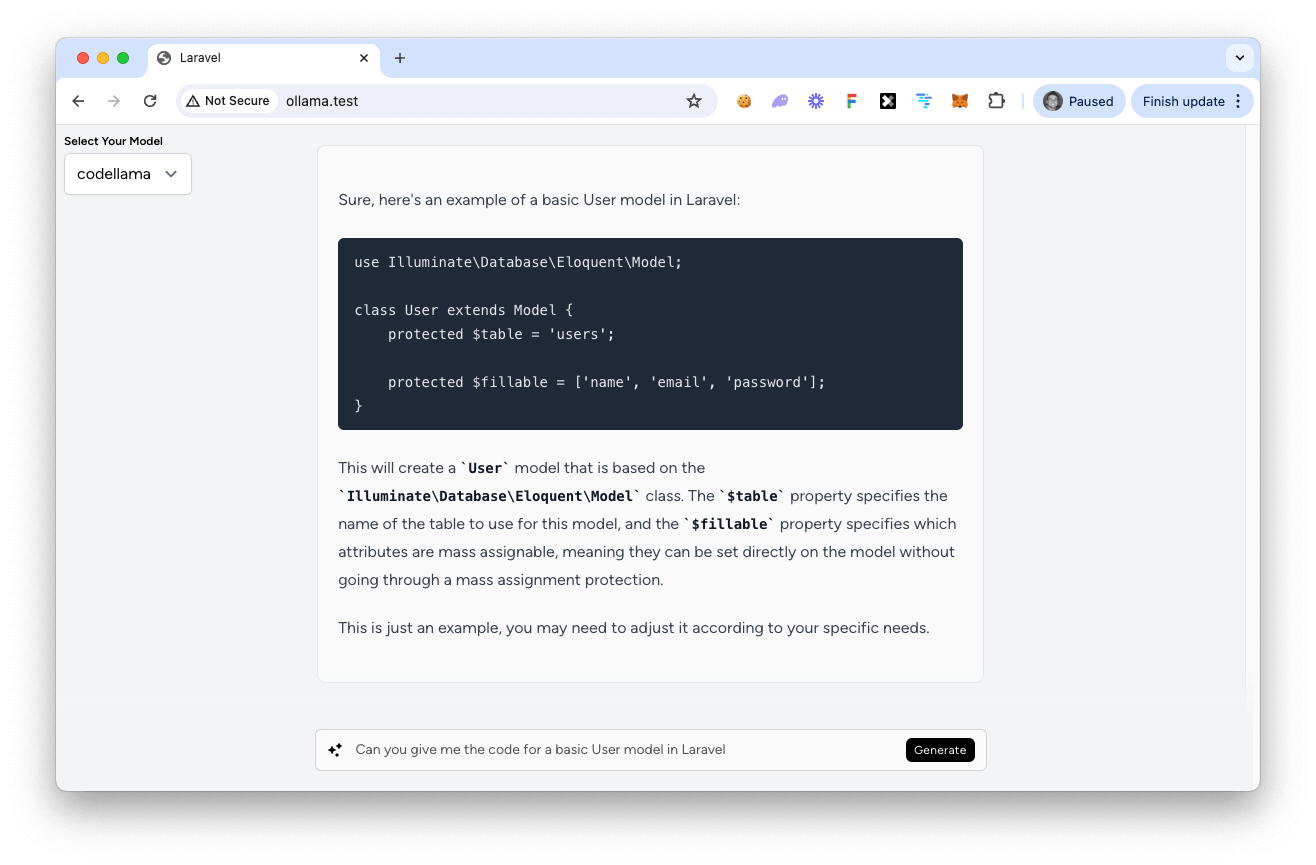Open the cookie extension icon

pos(744,101)
